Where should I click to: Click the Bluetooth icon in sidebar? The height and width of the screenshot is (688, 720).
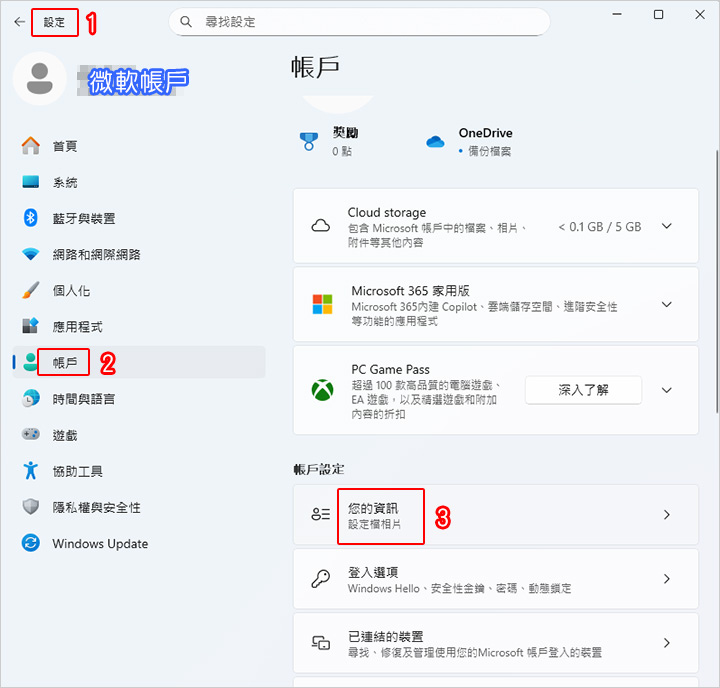point(31,218)
